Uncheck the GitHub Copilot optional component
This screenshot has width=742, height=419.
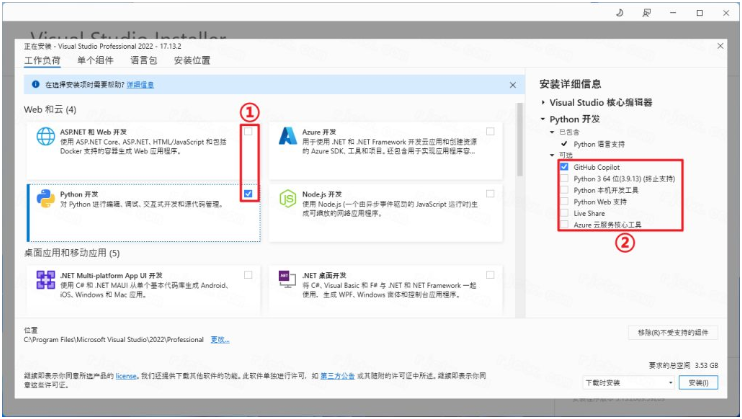pyautogui.click(x=564, y=167)
